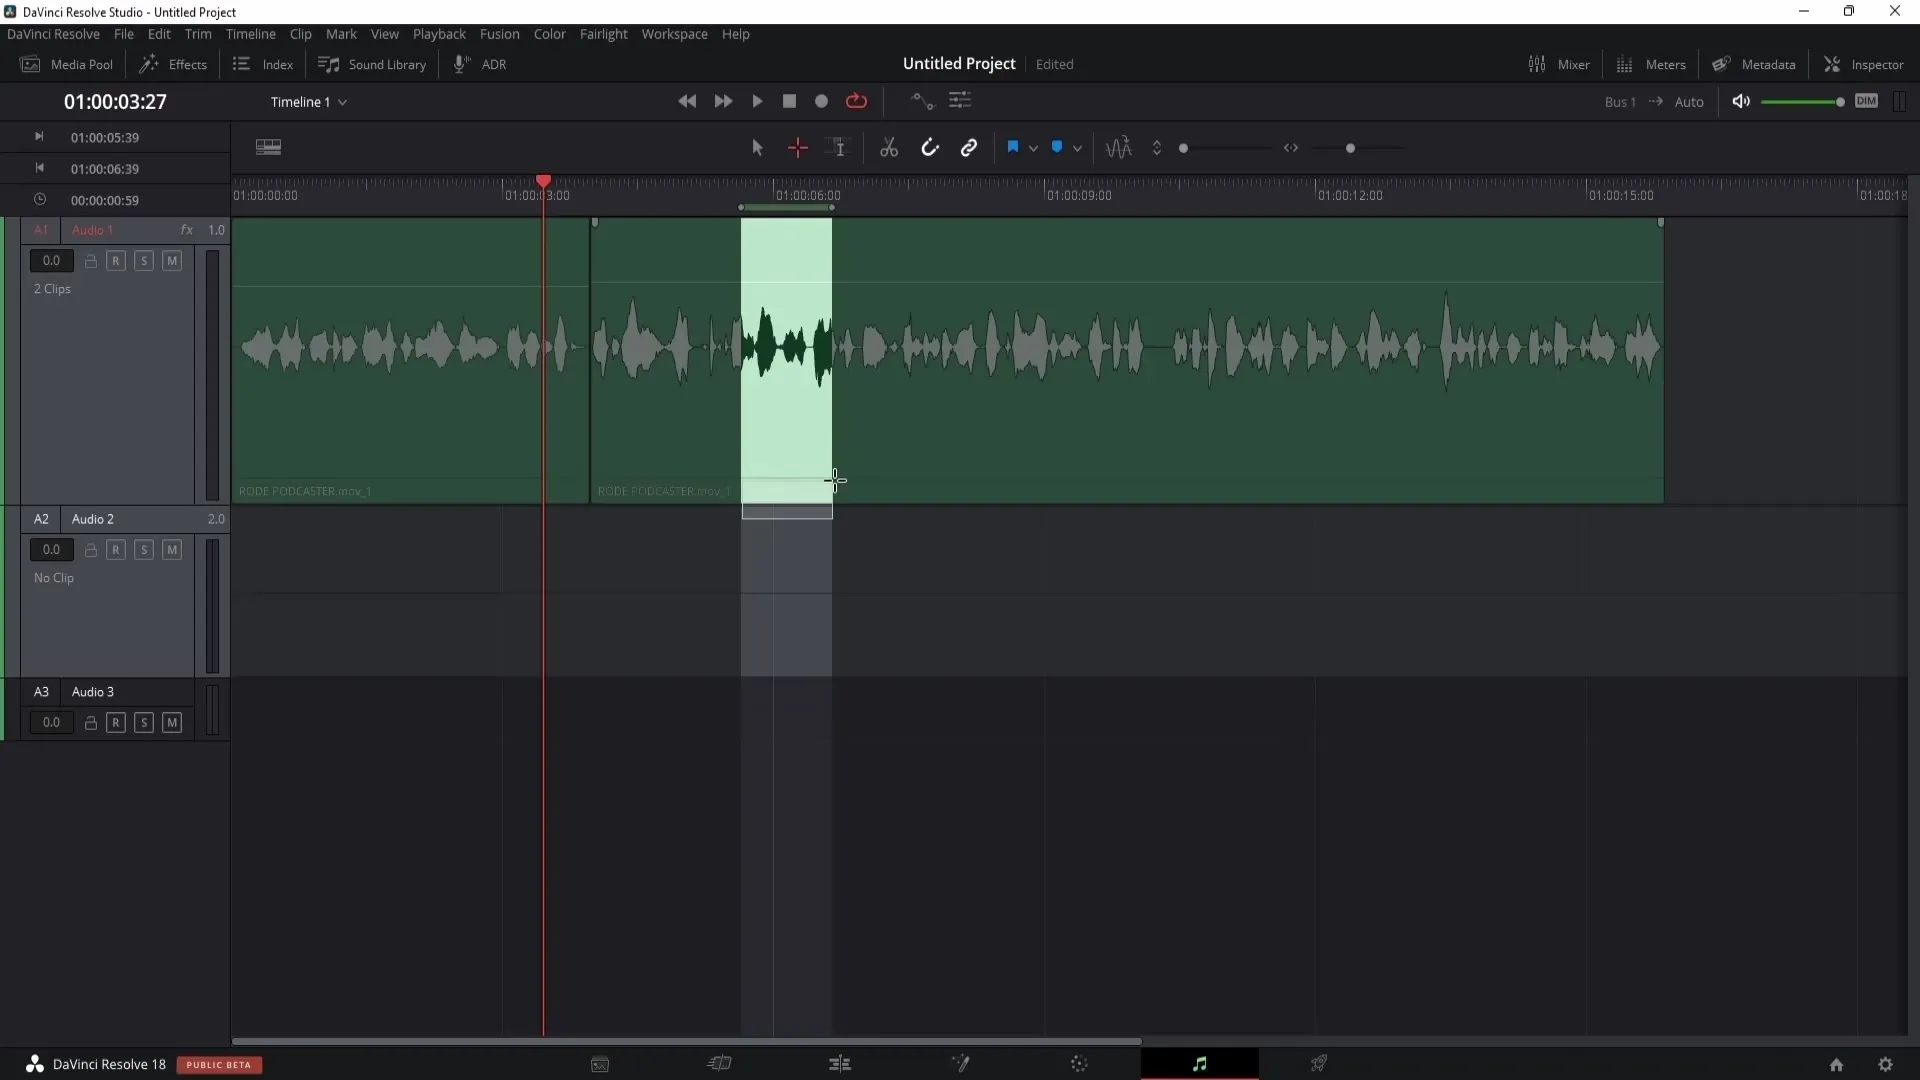Image resolution: width=1920 pixels, height=1080 pixels.
Task: Open the timeline view options icon
Action: click(x=268, y=147)
